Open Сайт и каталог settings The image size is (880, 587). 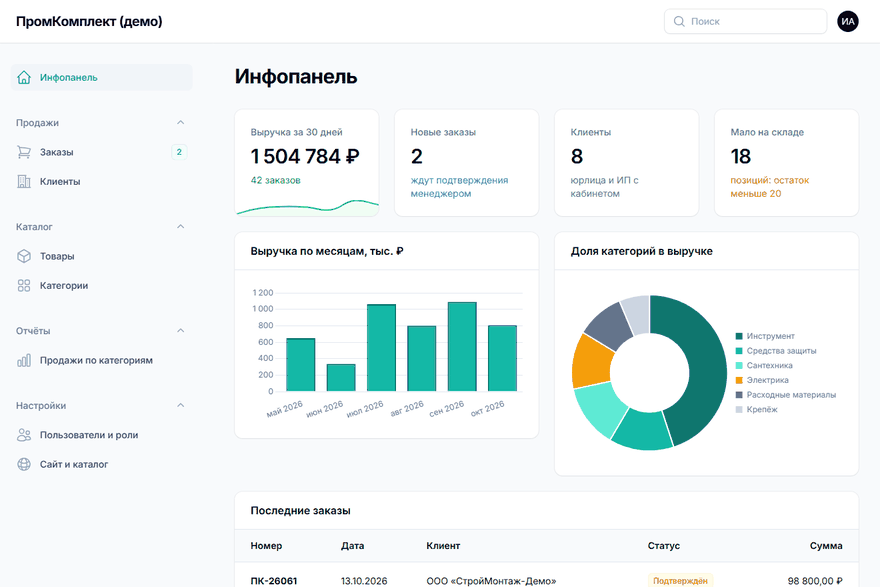pyautogui.click(x=101, y=464)
